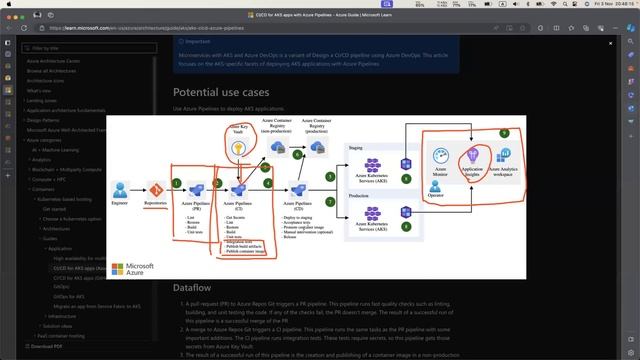Image resolution: width=640 pixels, height=360 pixels.
Task: Open Browse all Architectures link
Action: pyautogui.click(x=51, y=71)
